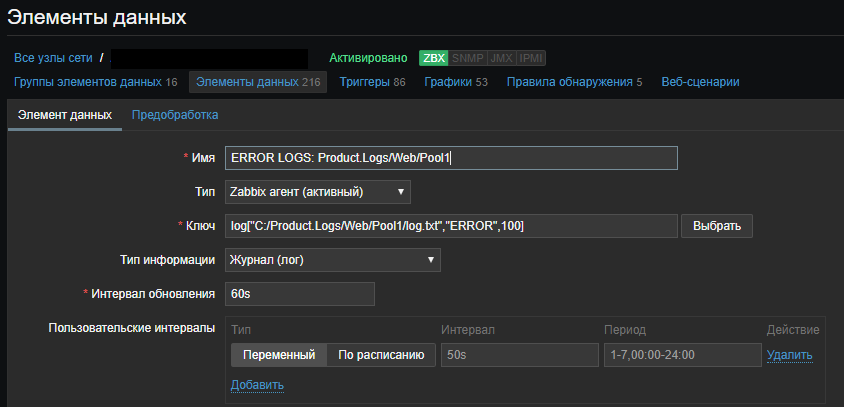Expand the 'Тип' Zabbix агент dropdown
Image resolution: width=844 pixels, height=407 pixels.
click(x=318, y=192)
